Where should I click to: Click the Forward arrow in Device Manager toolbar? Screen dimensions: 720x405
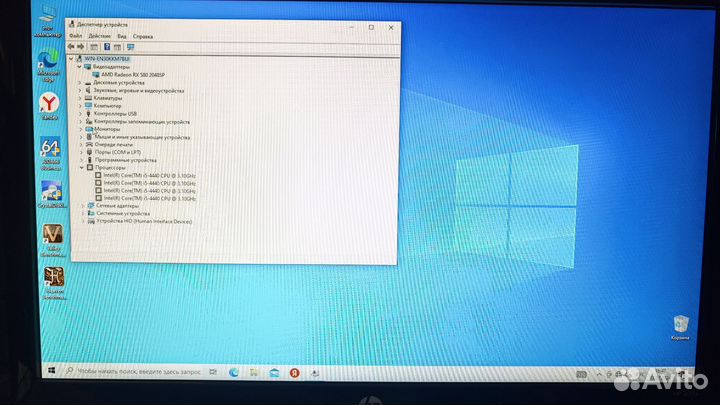coord(81,46)
